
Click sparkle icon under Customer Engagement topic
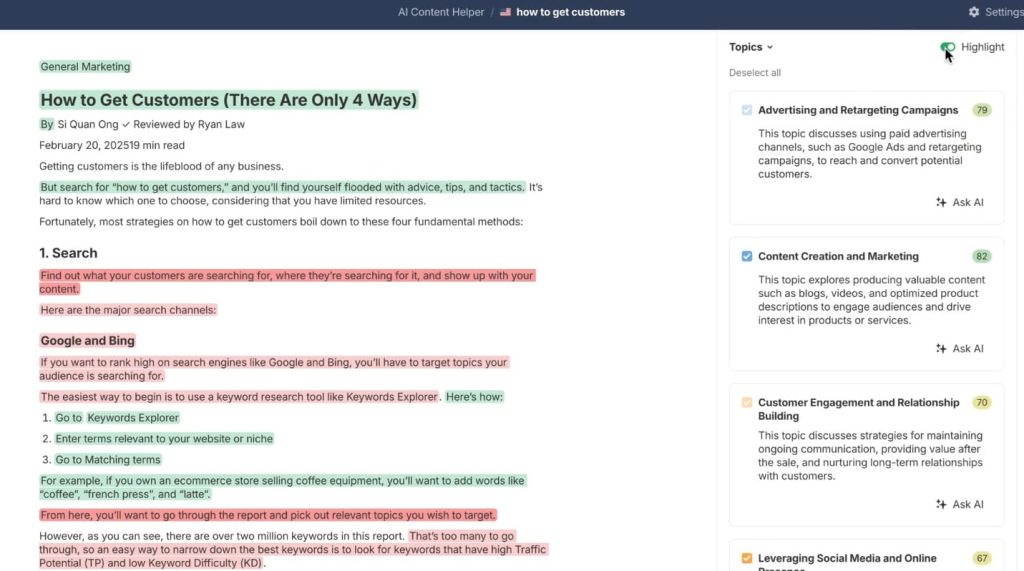tap(941, 504)
